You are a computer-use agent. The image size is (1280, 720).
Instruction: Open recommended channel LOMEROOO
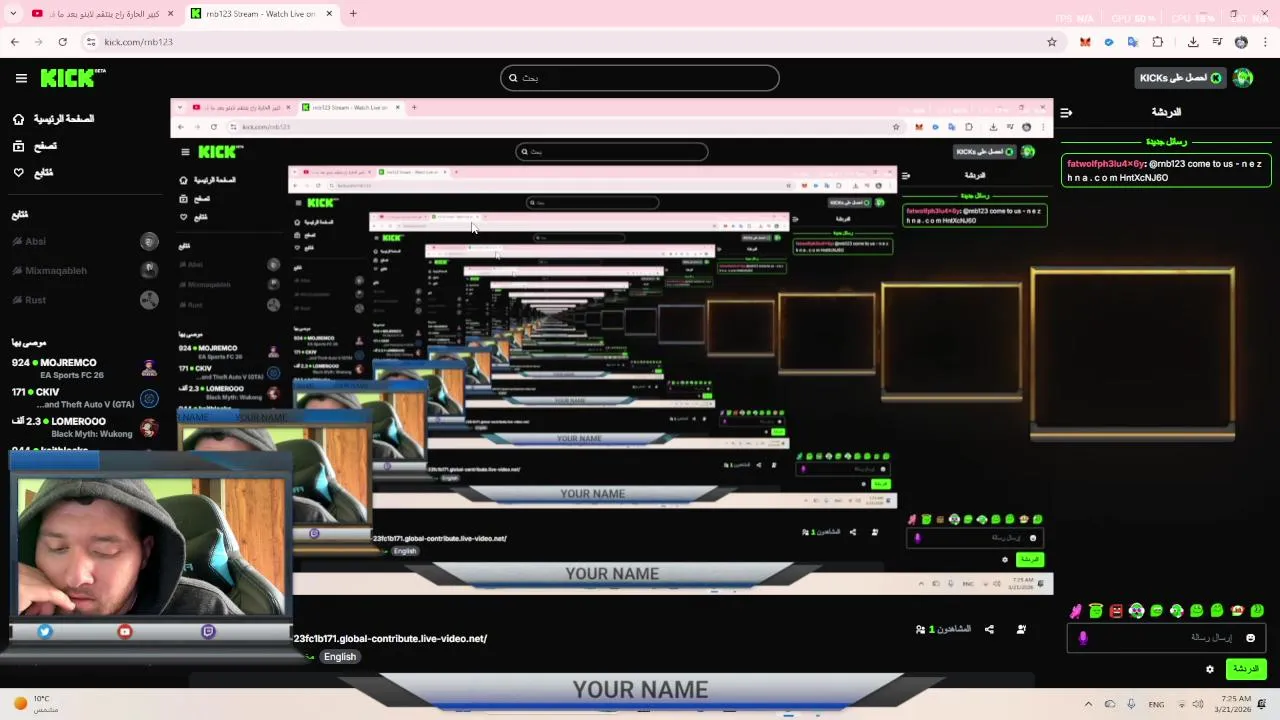tap(84, 427)
